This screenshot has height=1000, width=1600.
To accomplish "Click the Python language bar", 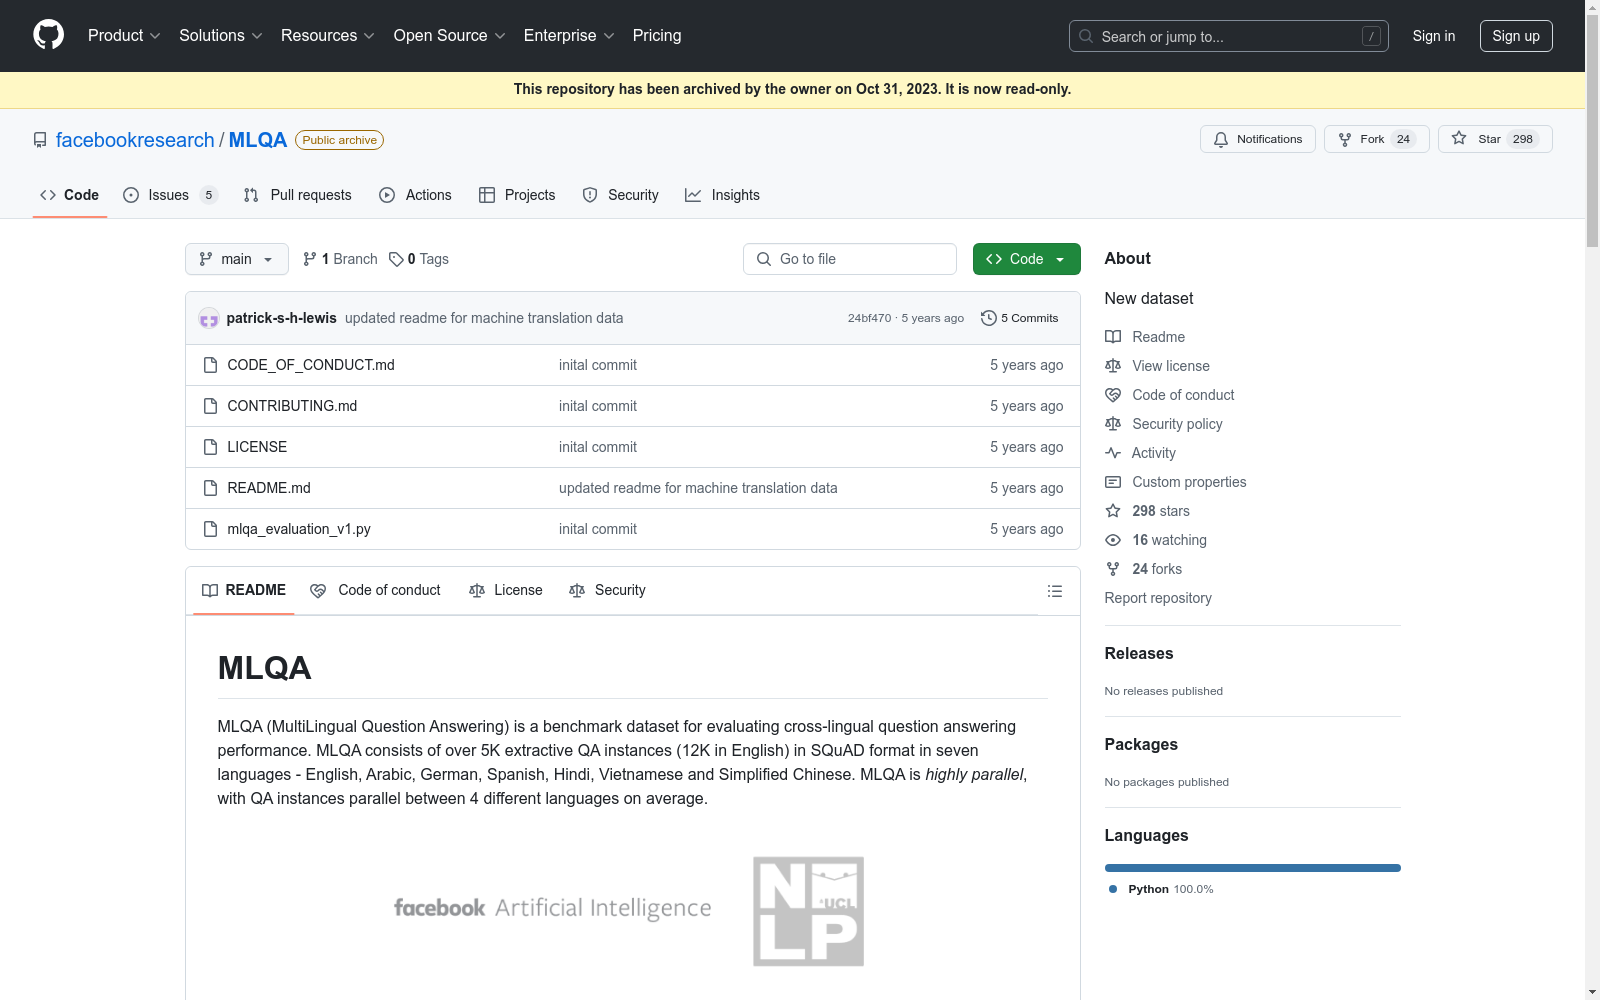I will (x=1253, y=868).
